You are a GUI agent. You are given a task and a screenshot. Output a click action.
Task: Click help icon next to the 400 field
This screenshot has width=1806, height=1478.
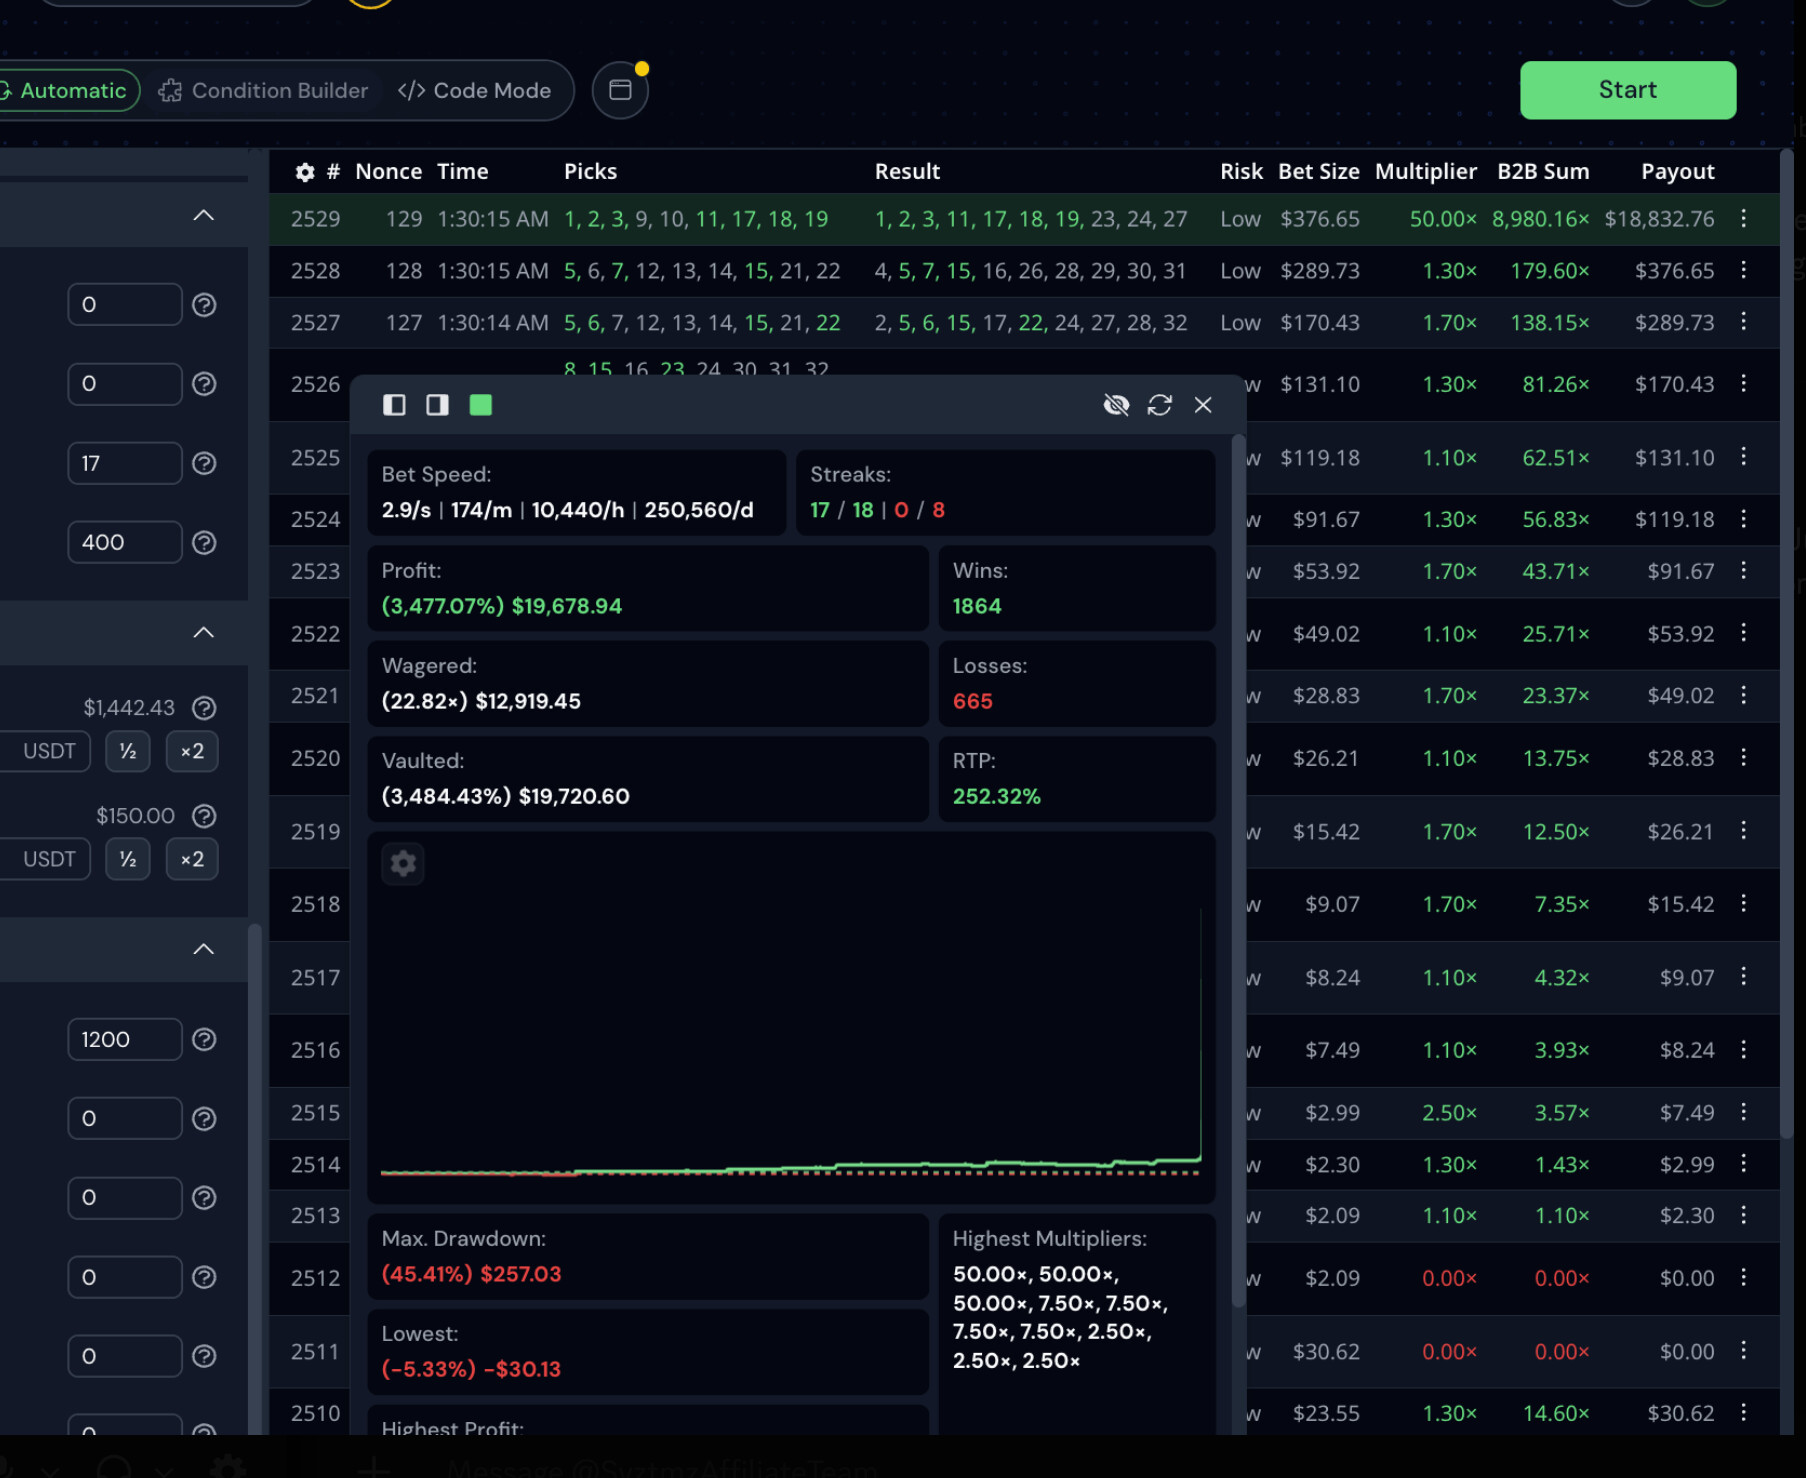pos(204,543)
